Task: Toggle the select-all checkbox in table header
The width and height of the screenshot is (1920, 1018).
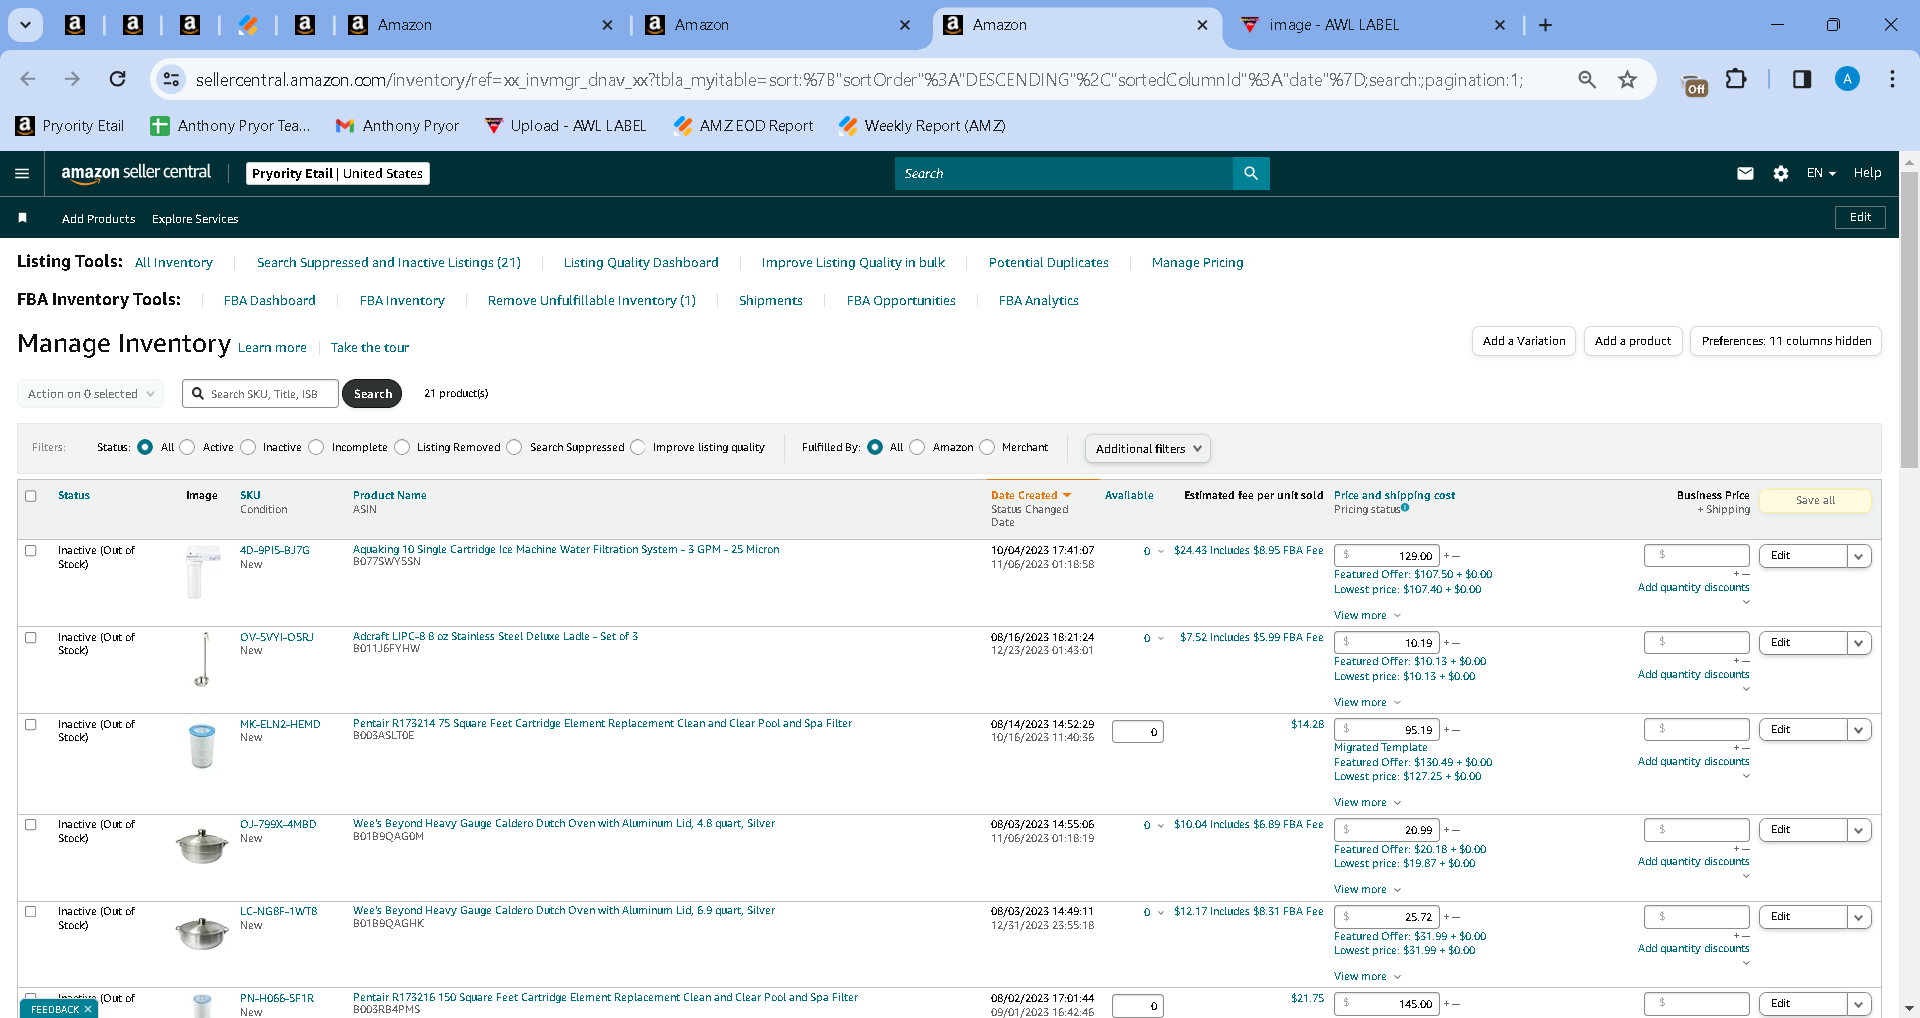Action: 31,496
